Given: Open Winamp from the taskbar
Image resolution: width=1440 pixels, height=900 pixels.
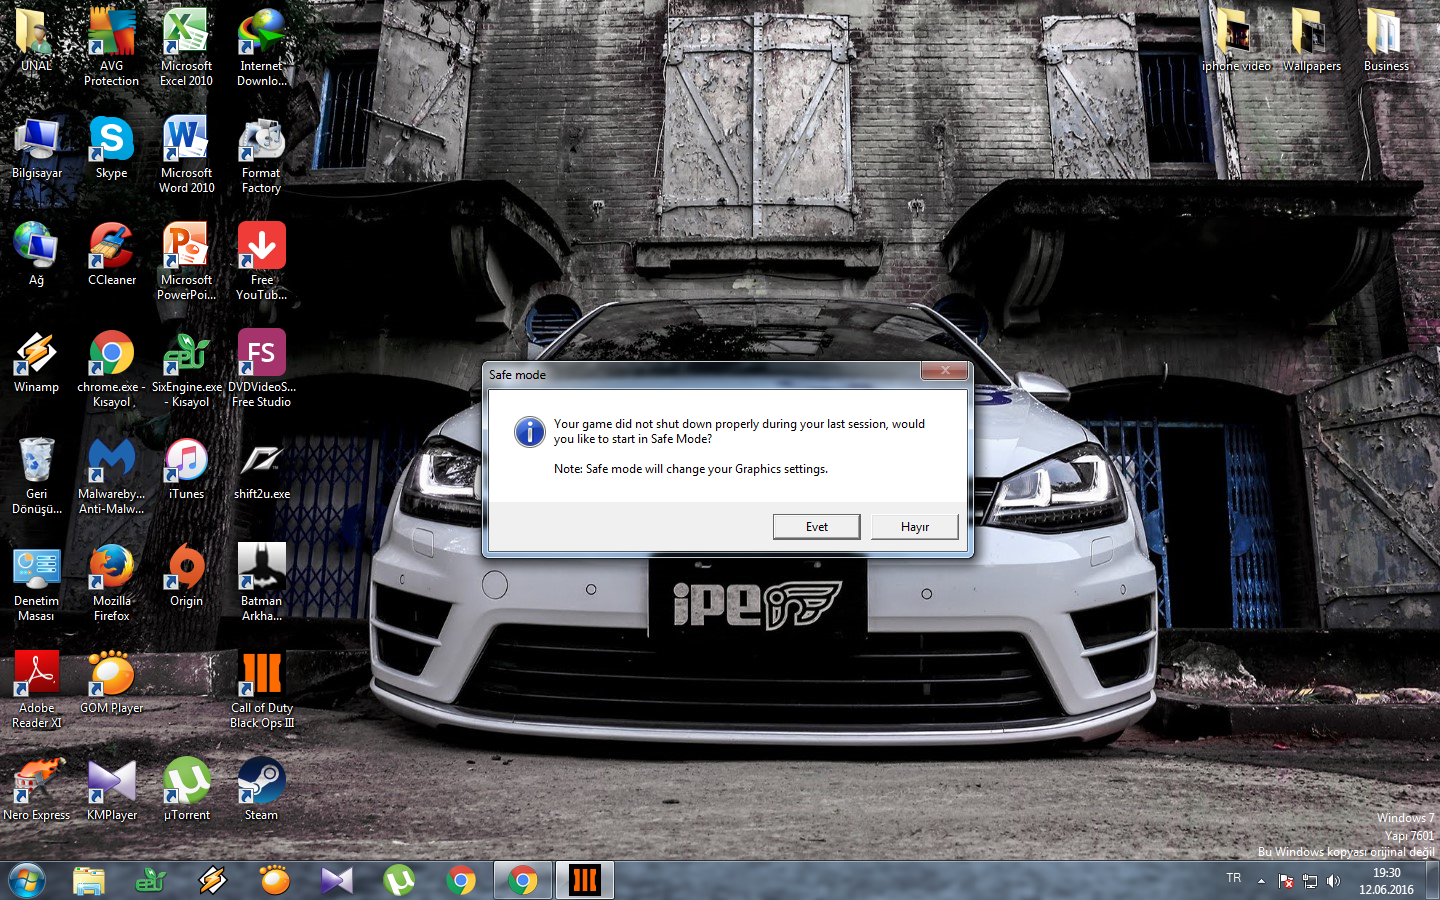Looking at the screenshot, I should click(x=213, y=881).
